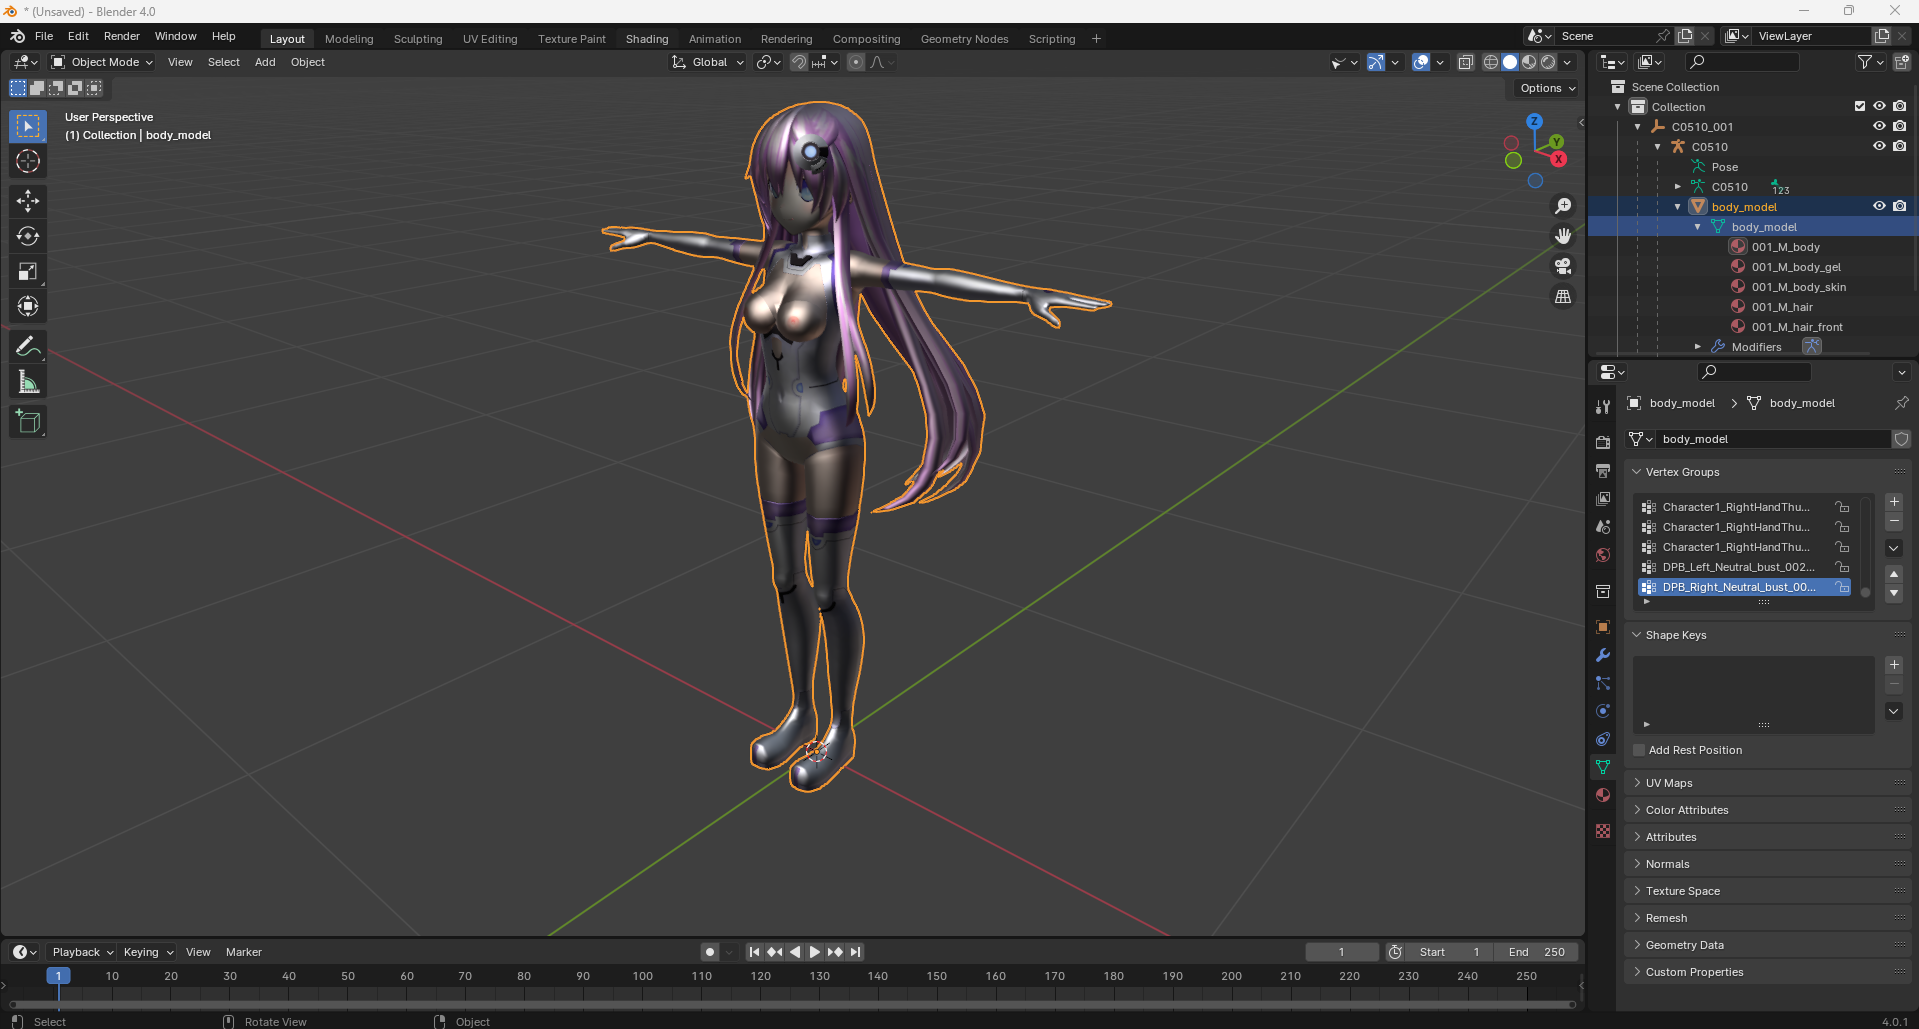Screen dimensions: 1919x1029
Task: Choose the Select Box tool
Action: (28, 126)
